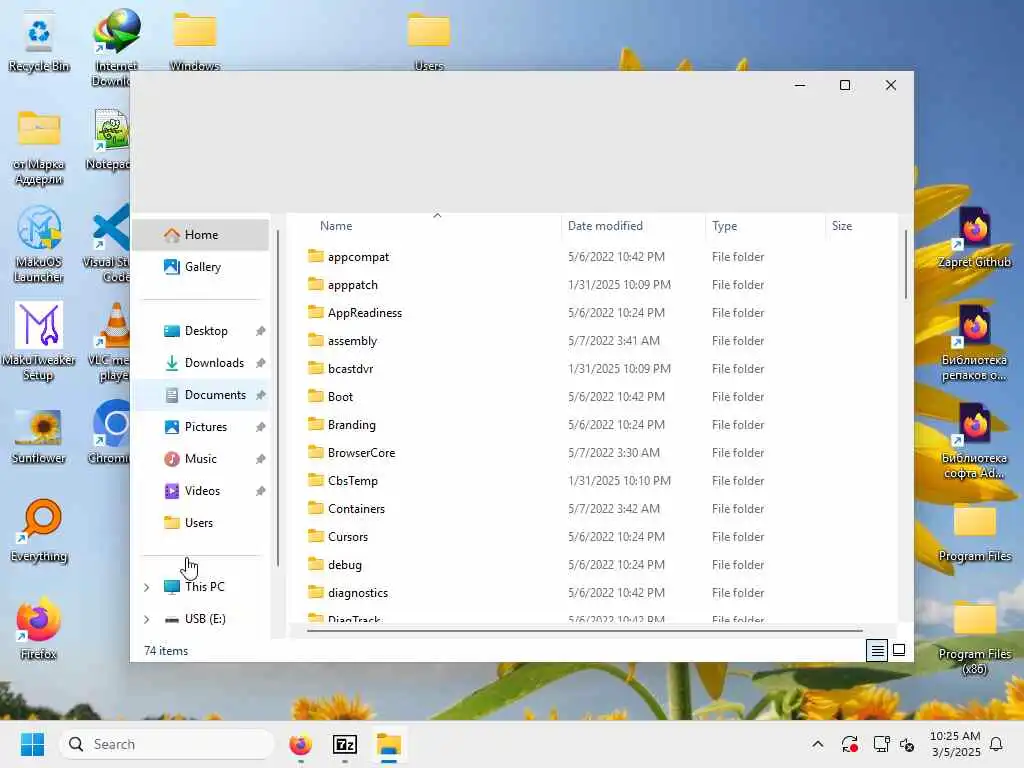
Task: Go to Music in the navigation pane
Action: pos(200,459)
